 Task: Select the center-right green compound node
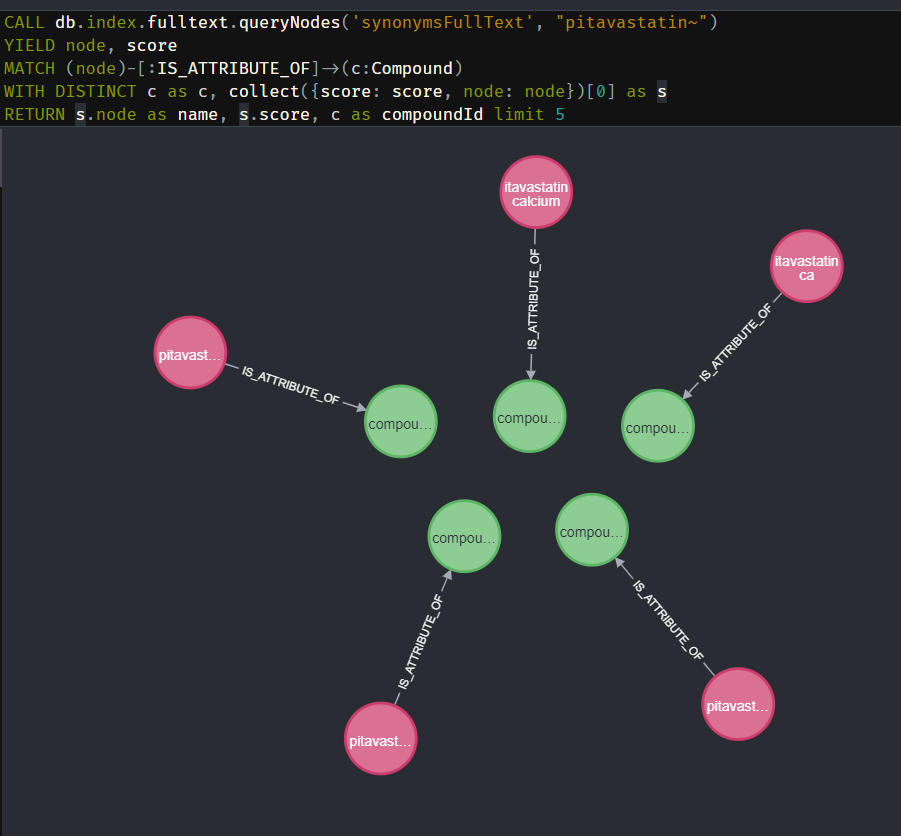(591, 531)
